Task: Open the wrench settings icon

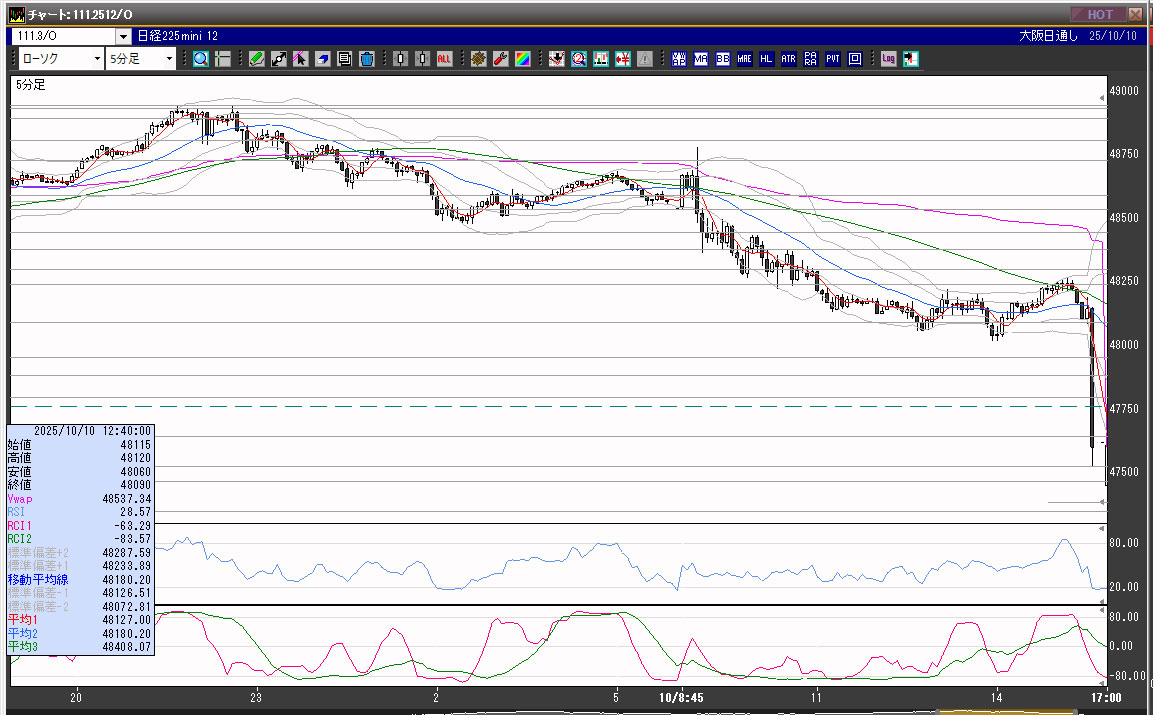Action: [500, 59]
